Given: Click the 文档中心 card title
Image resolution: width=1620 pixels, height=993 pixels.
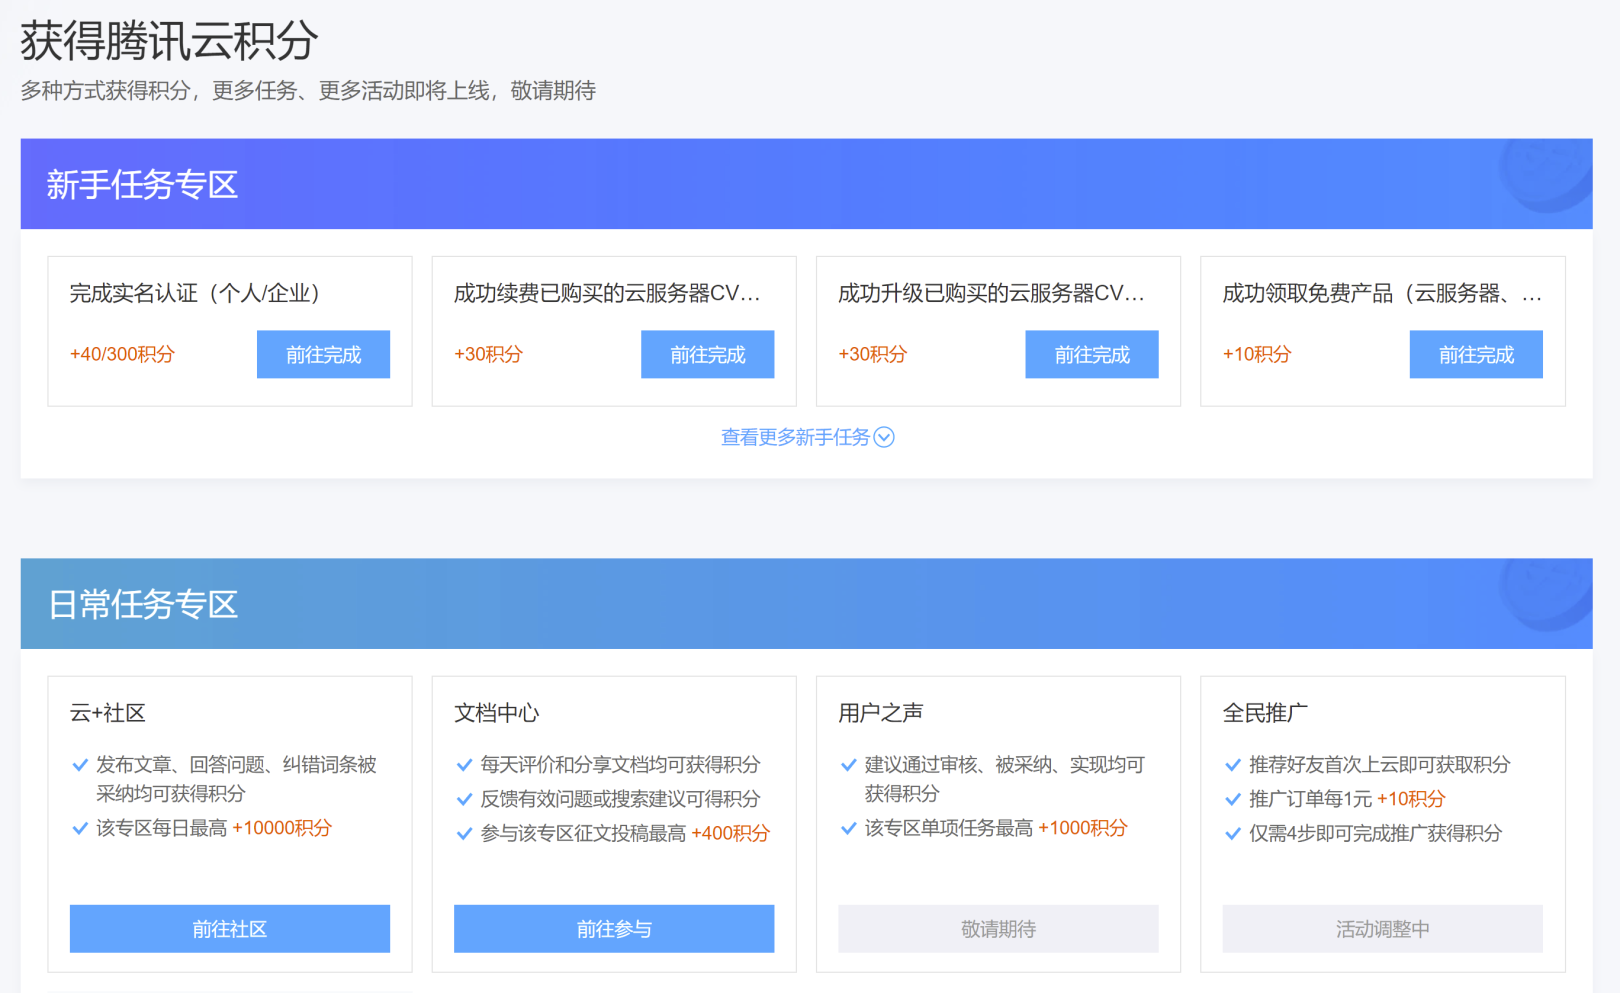Looking at the screenshot, I should [496, 713].
